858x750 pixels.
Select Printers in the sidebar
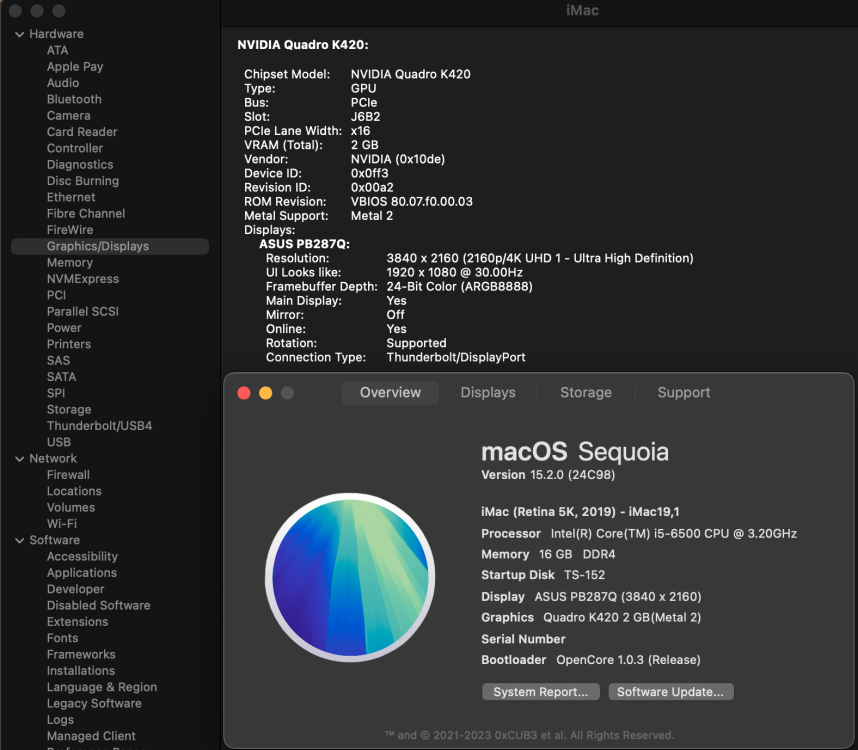pyautogui.click(x=69, y=345)
